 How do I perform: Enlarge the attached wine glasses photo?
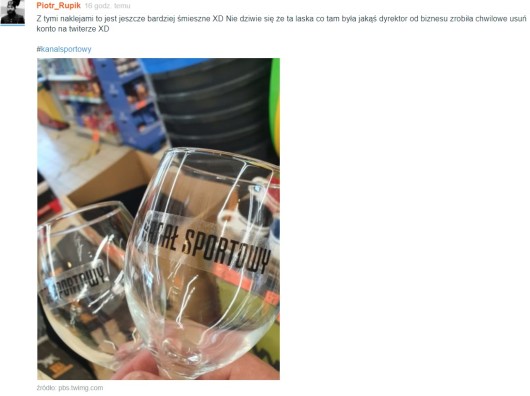point(158,219)
